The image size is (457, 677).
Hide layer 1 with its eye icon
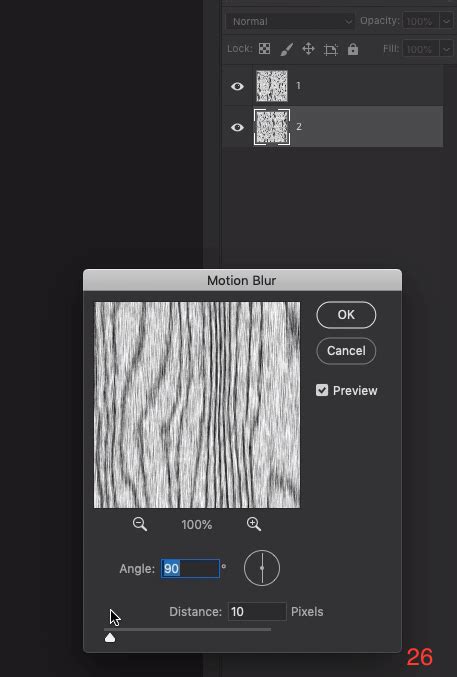tap(237, 86)
